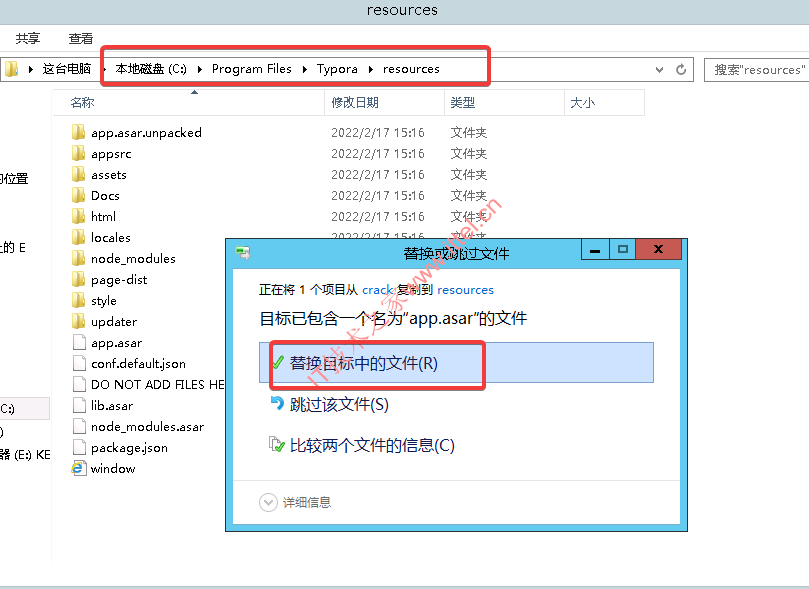
Task: Navigate to 这台电脑 in breadcrumb
Action: click(x=67, y=69)
